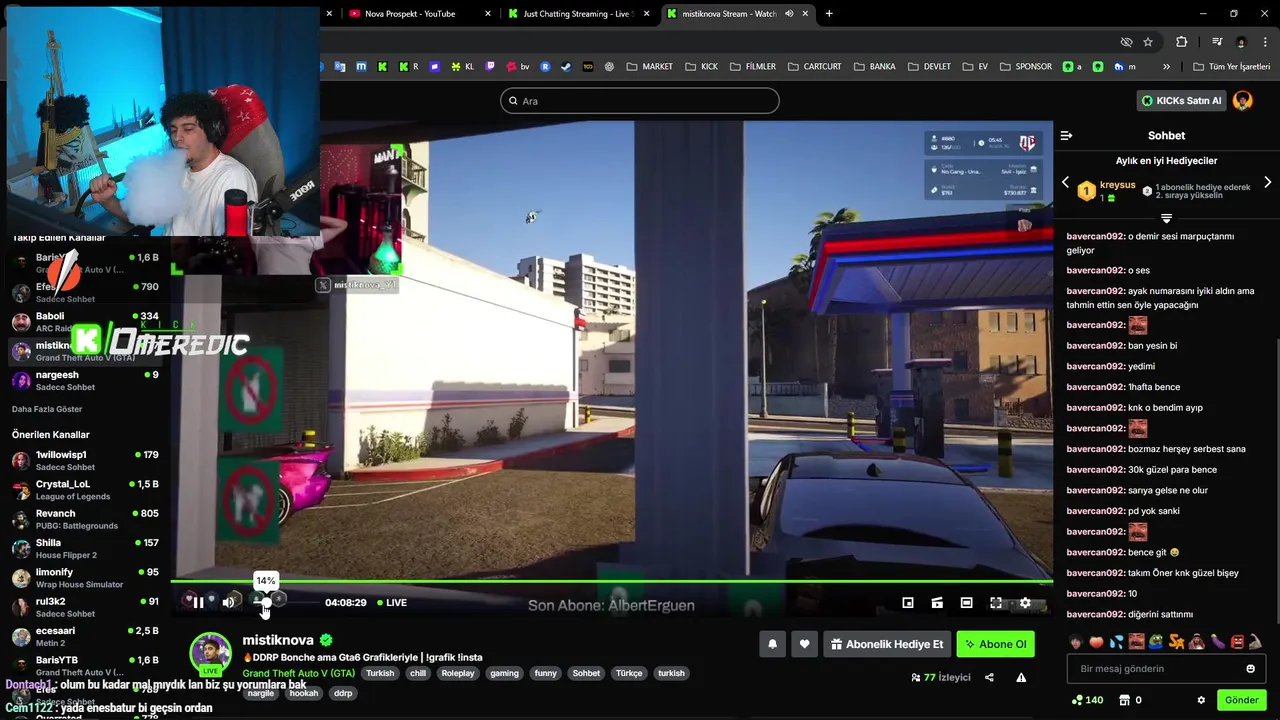Image resolution: width=1280 pixels, height=720 pixels.
Task: Open the Revanch recommended channel
Action: pos(85,519)
